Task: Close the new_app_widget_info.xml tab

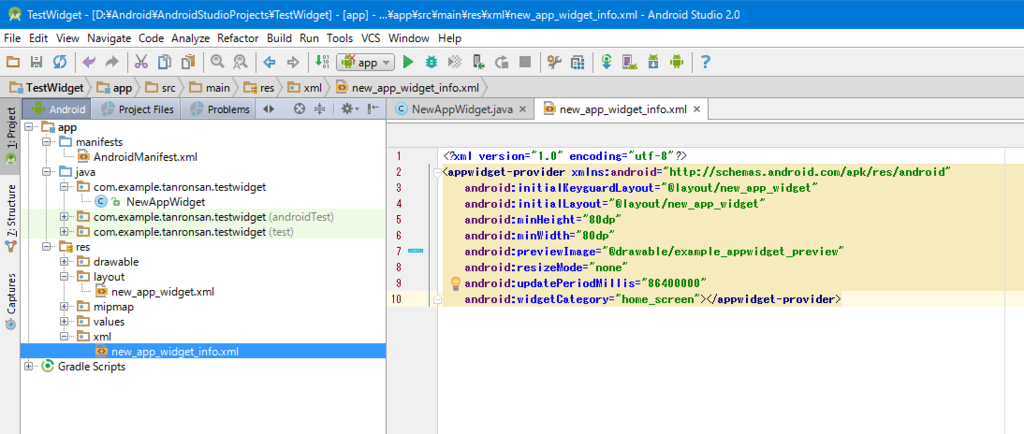Action: click(x=697, y=110)
